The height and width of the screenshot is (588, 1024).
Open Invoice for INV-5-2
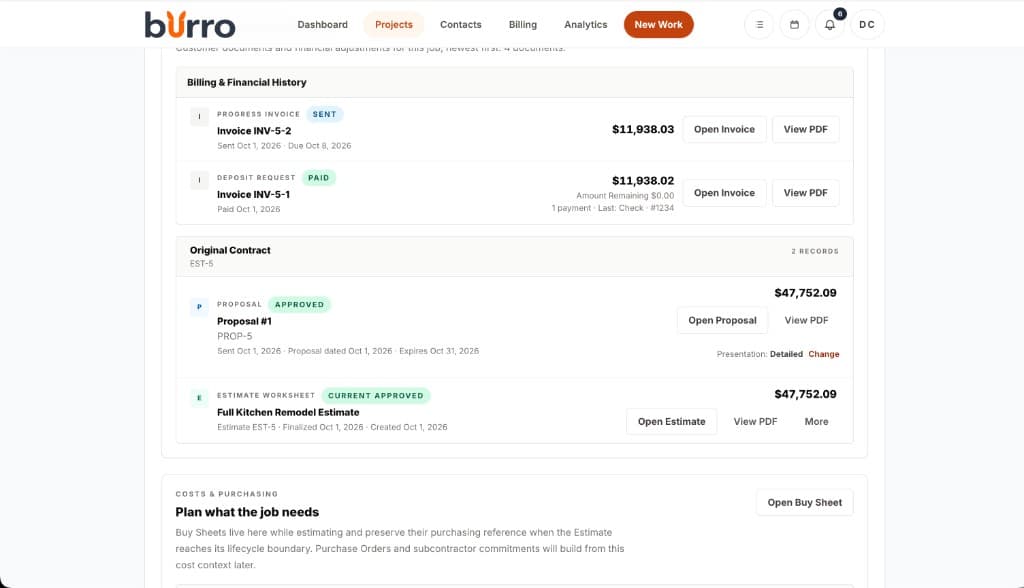tap(724, 129)
